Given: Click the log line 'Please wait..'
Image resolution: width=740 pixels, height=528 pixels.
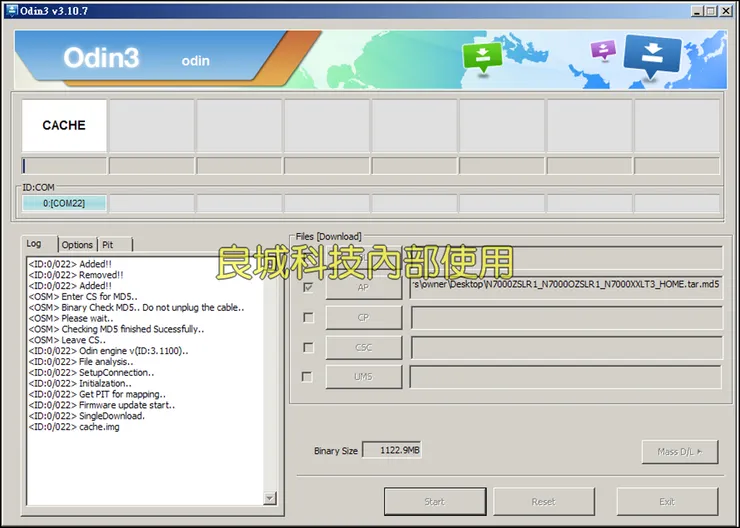Looking at the screenshot, I should 71,318.
